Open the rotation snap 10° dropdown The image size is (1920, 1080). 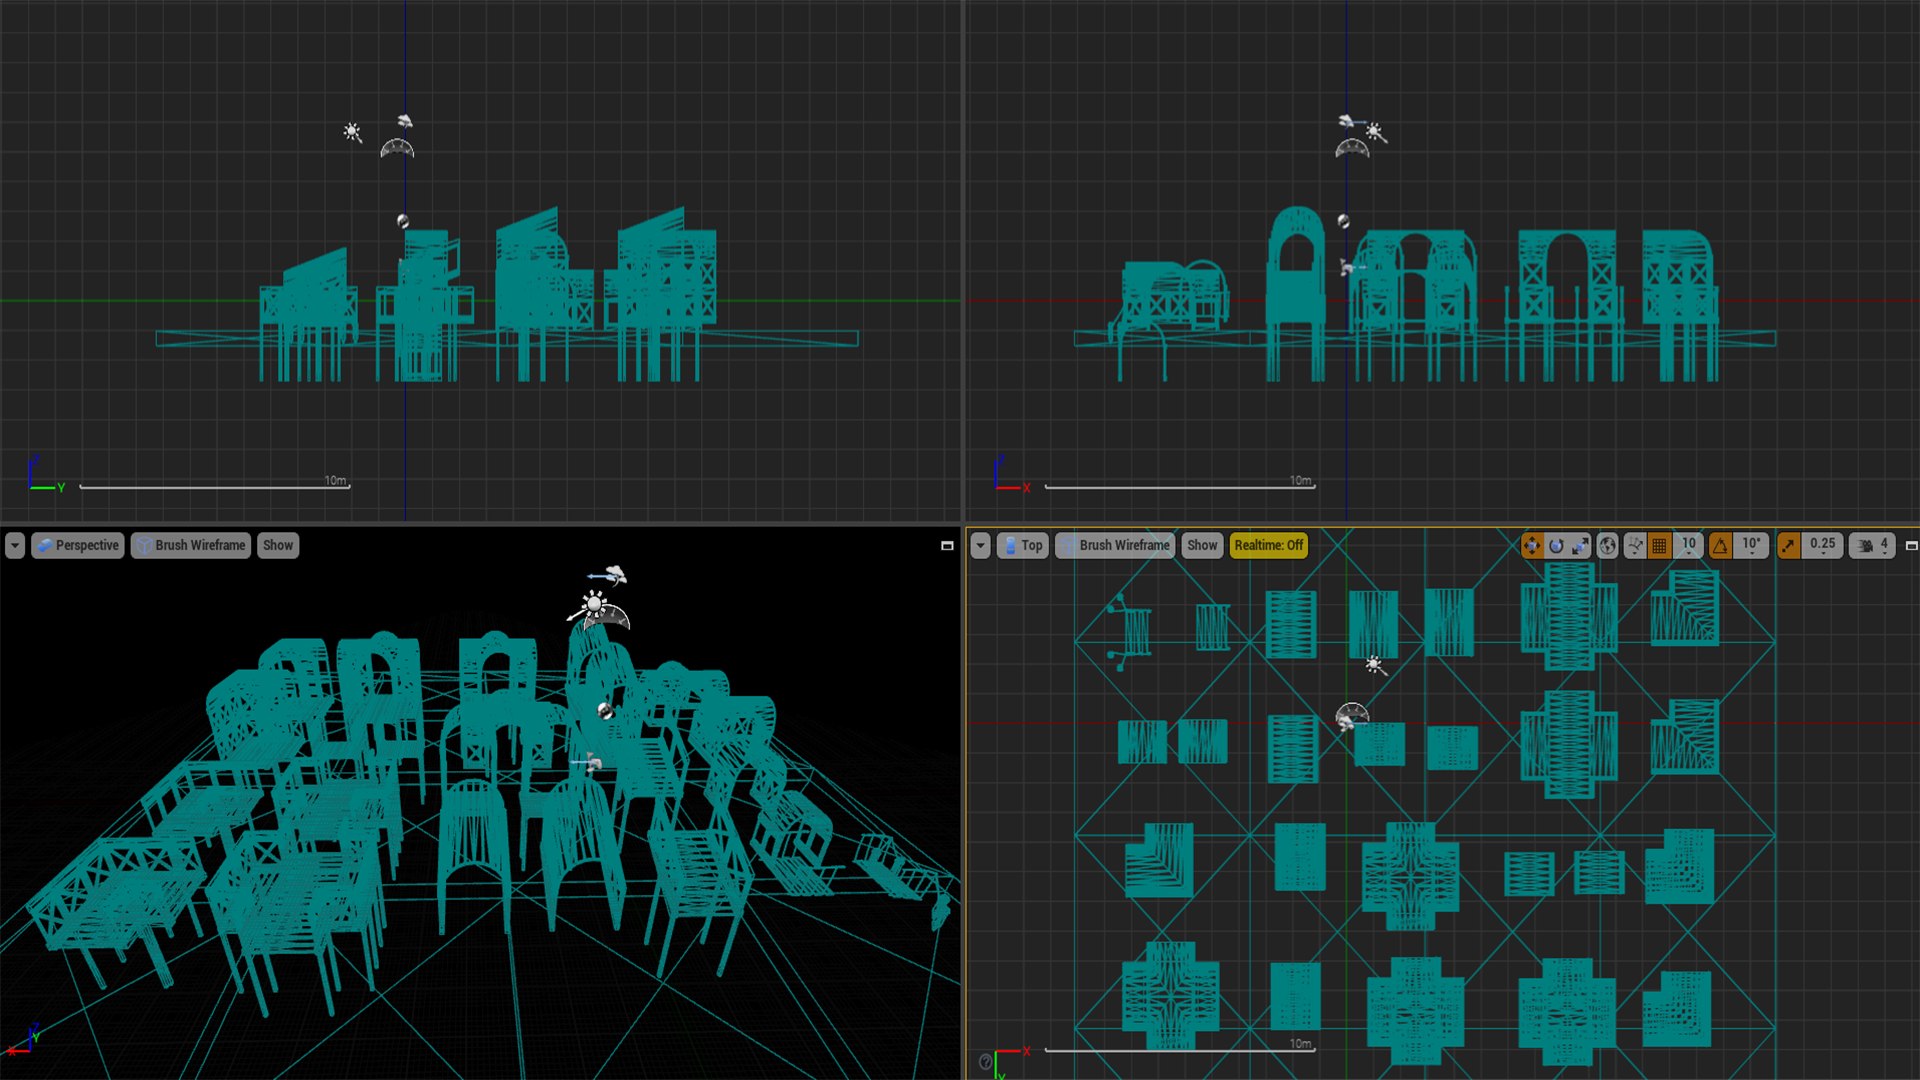pos(1751,545)
